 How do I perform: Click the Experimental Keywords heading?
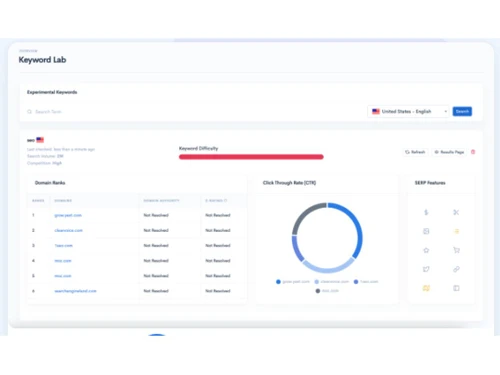pos(52,92)
